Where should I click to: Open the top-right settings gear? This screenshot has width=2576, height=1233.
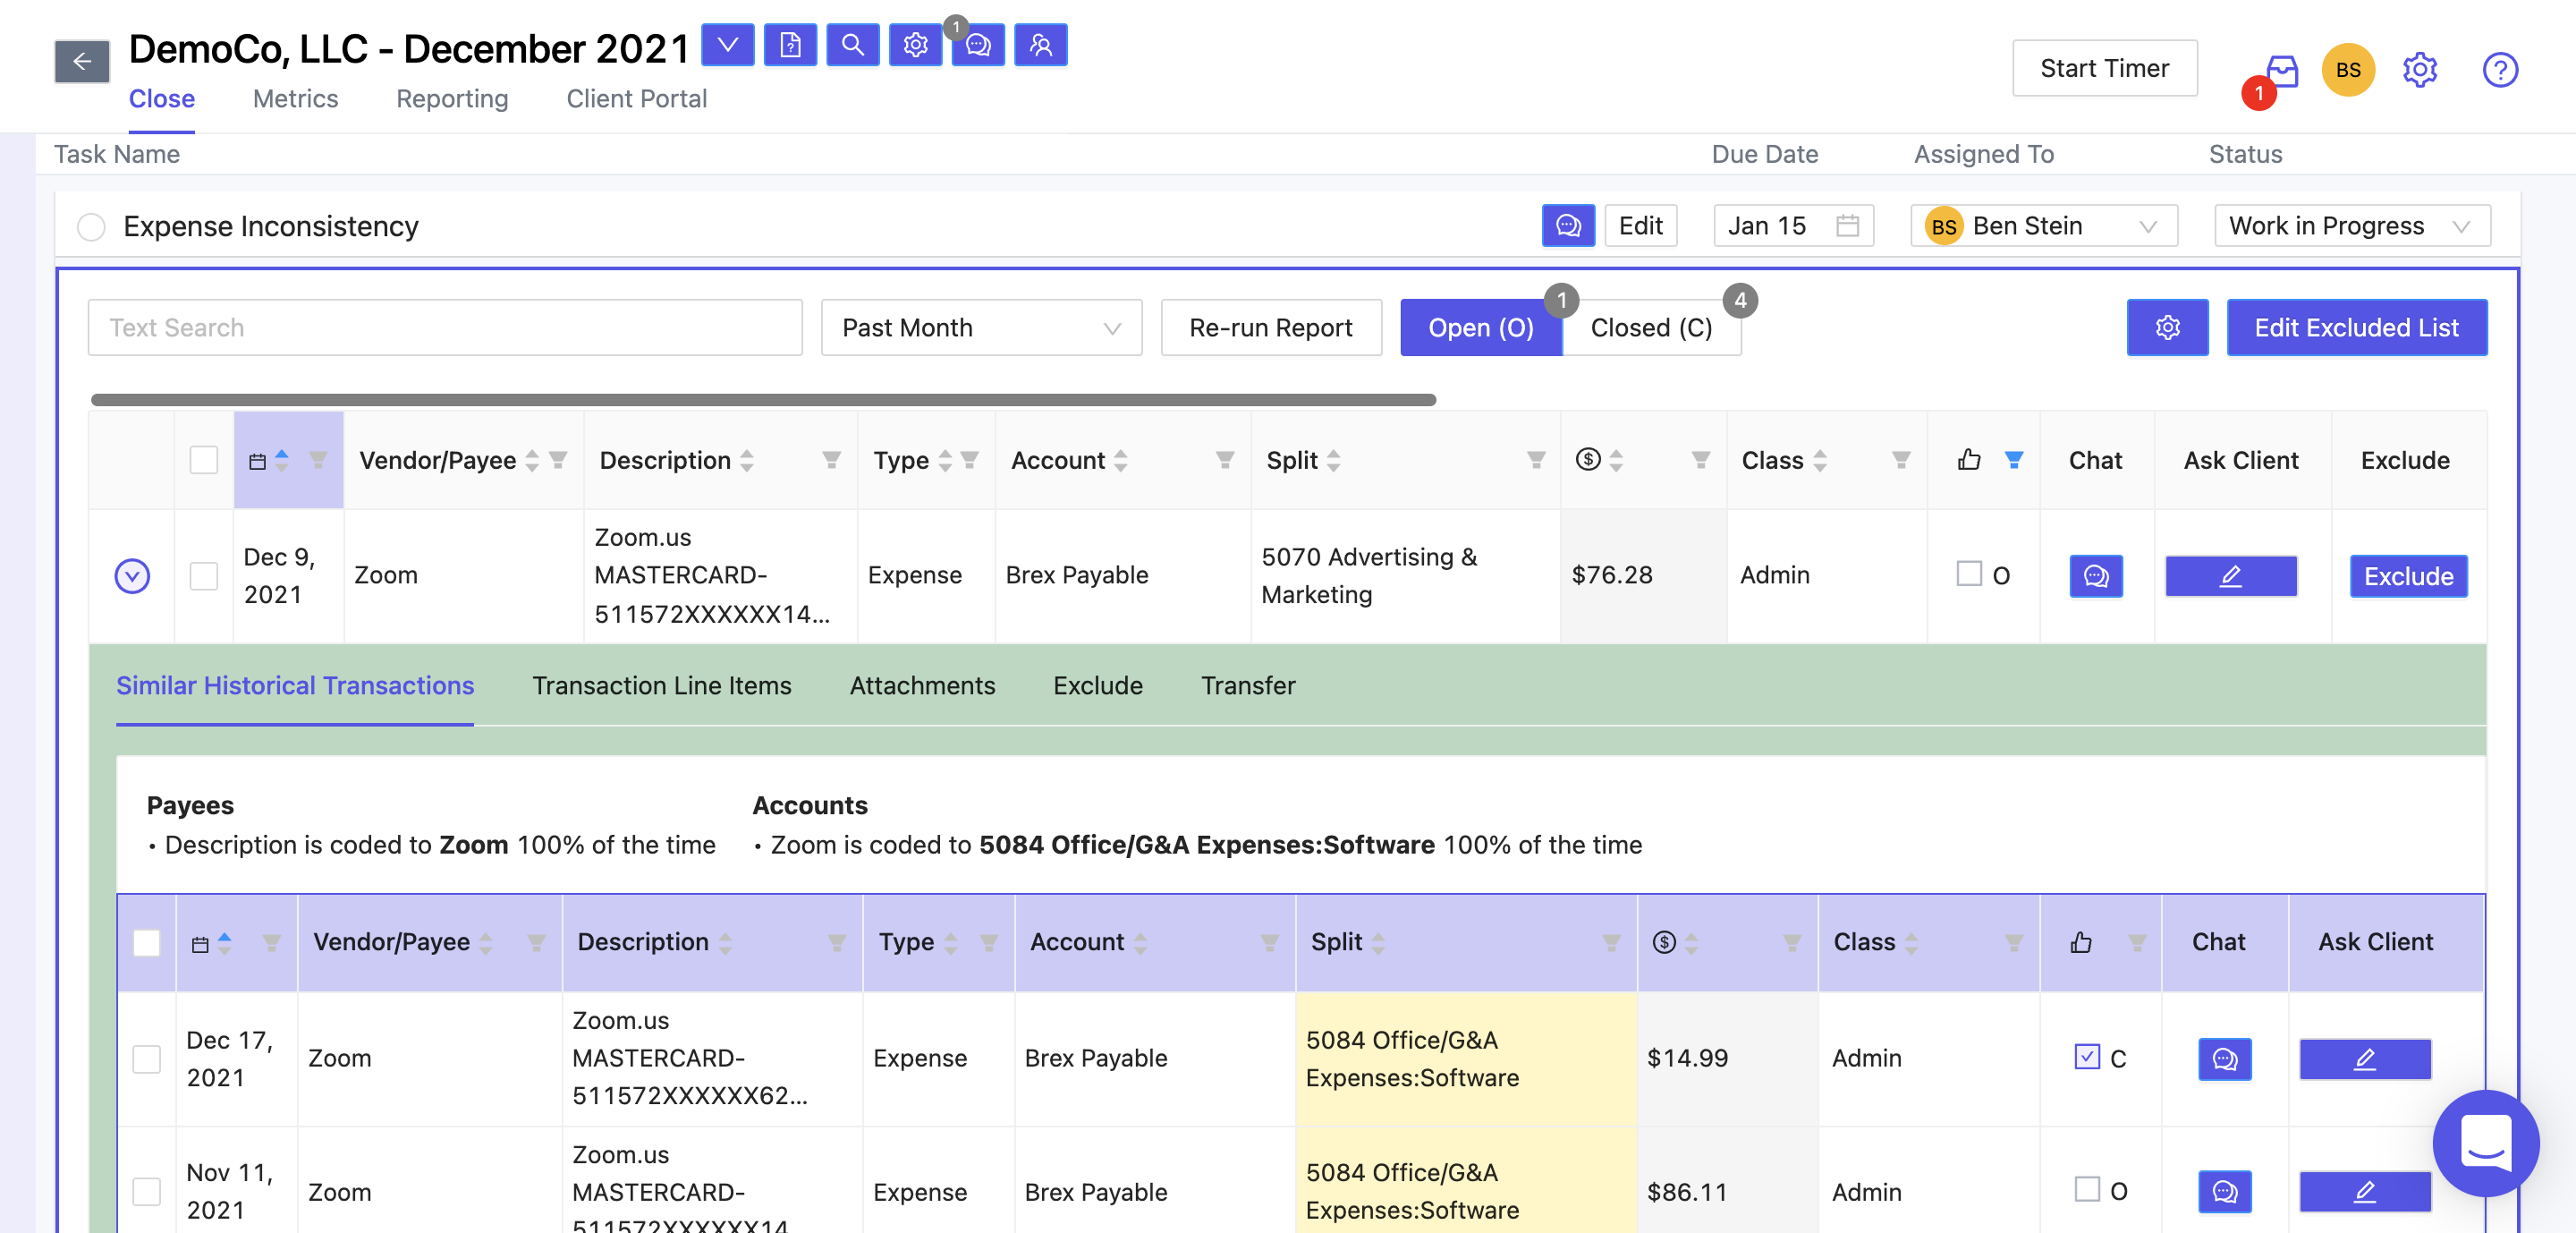tap(2420, 70)
